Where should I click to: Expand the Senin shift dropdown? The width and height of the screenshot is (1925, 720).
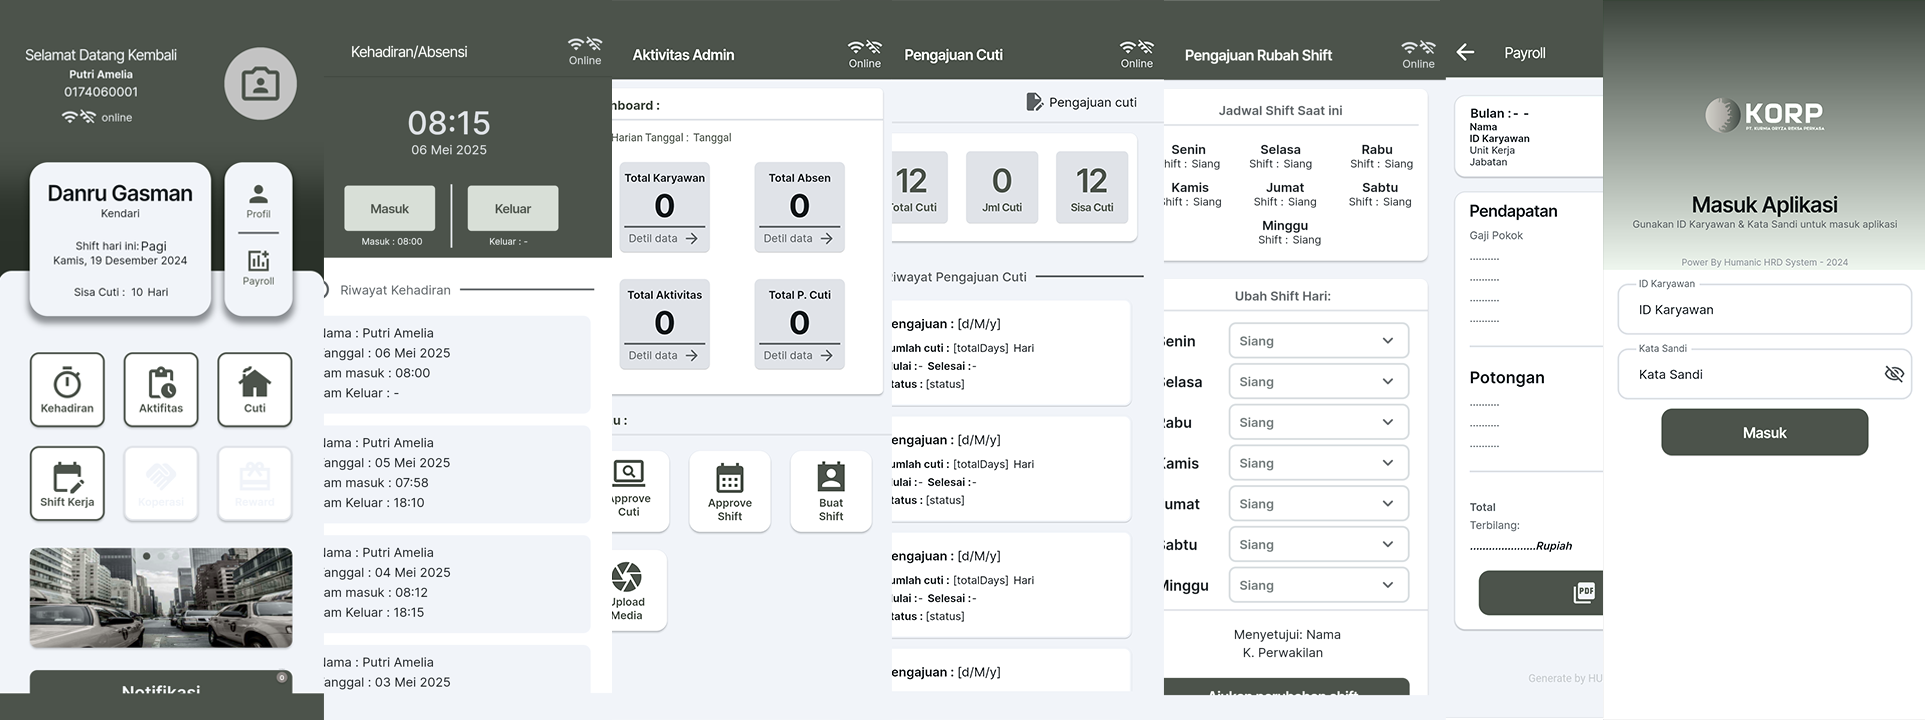(x=1318, y=341)
